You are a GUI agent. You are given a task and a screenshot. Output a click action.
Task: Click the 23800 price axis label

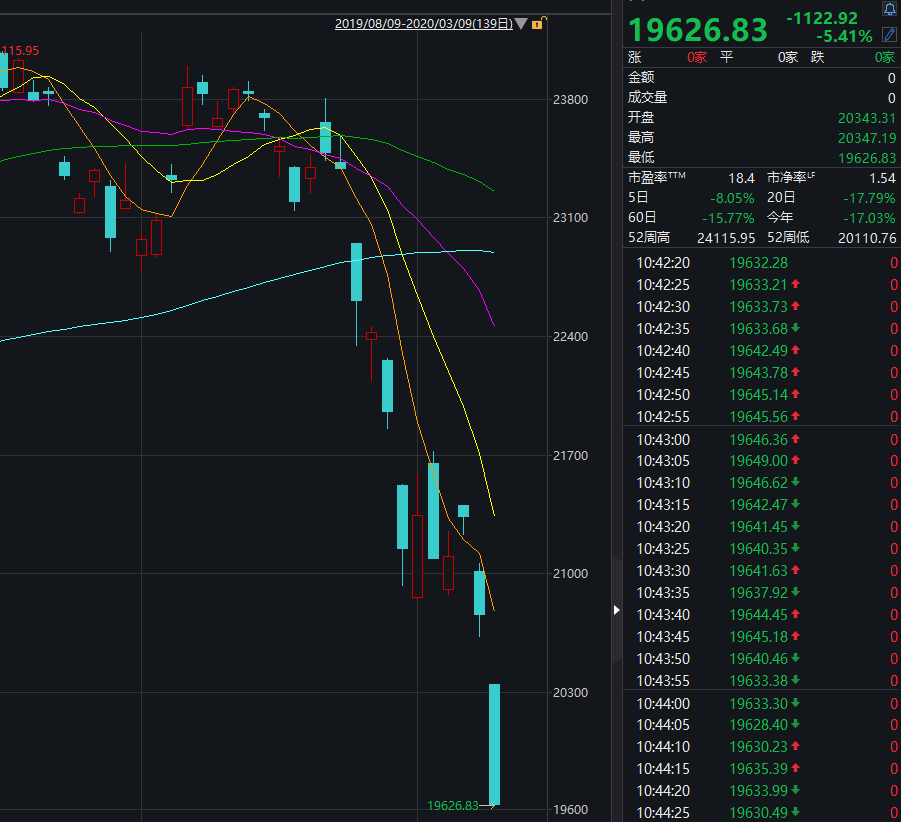click(x=570, y=99)
